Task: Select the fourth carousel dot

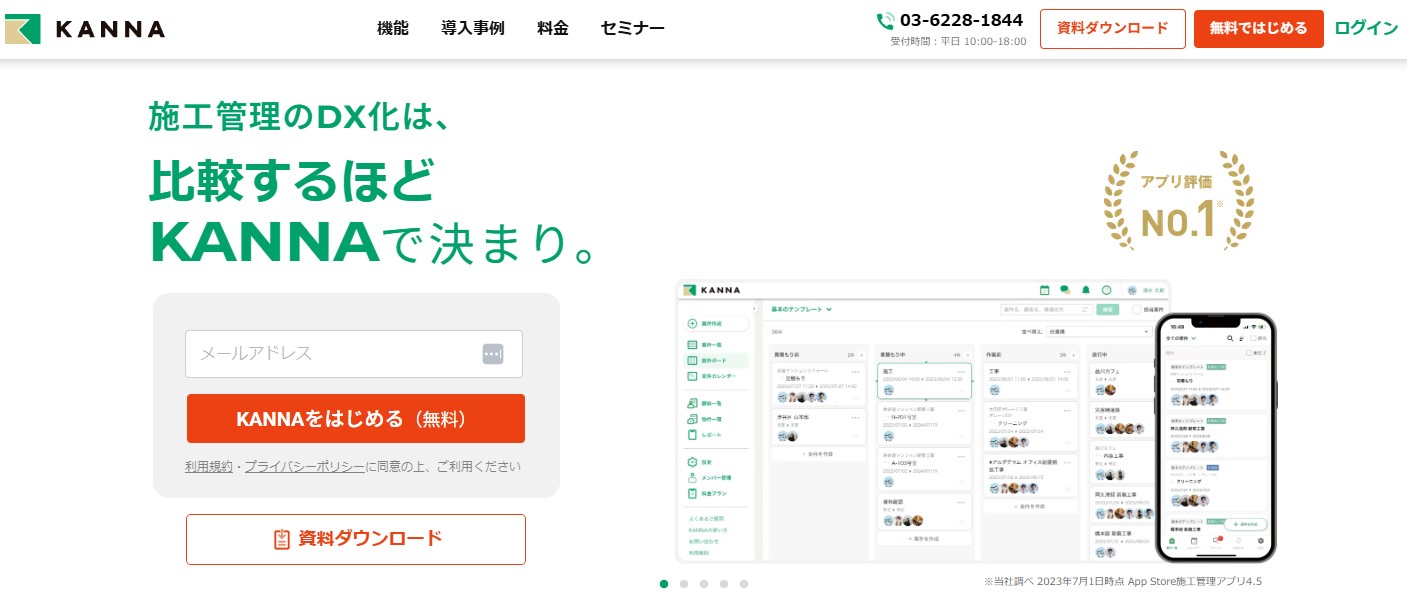Action: pyautogui.click(x=724, y=583)
